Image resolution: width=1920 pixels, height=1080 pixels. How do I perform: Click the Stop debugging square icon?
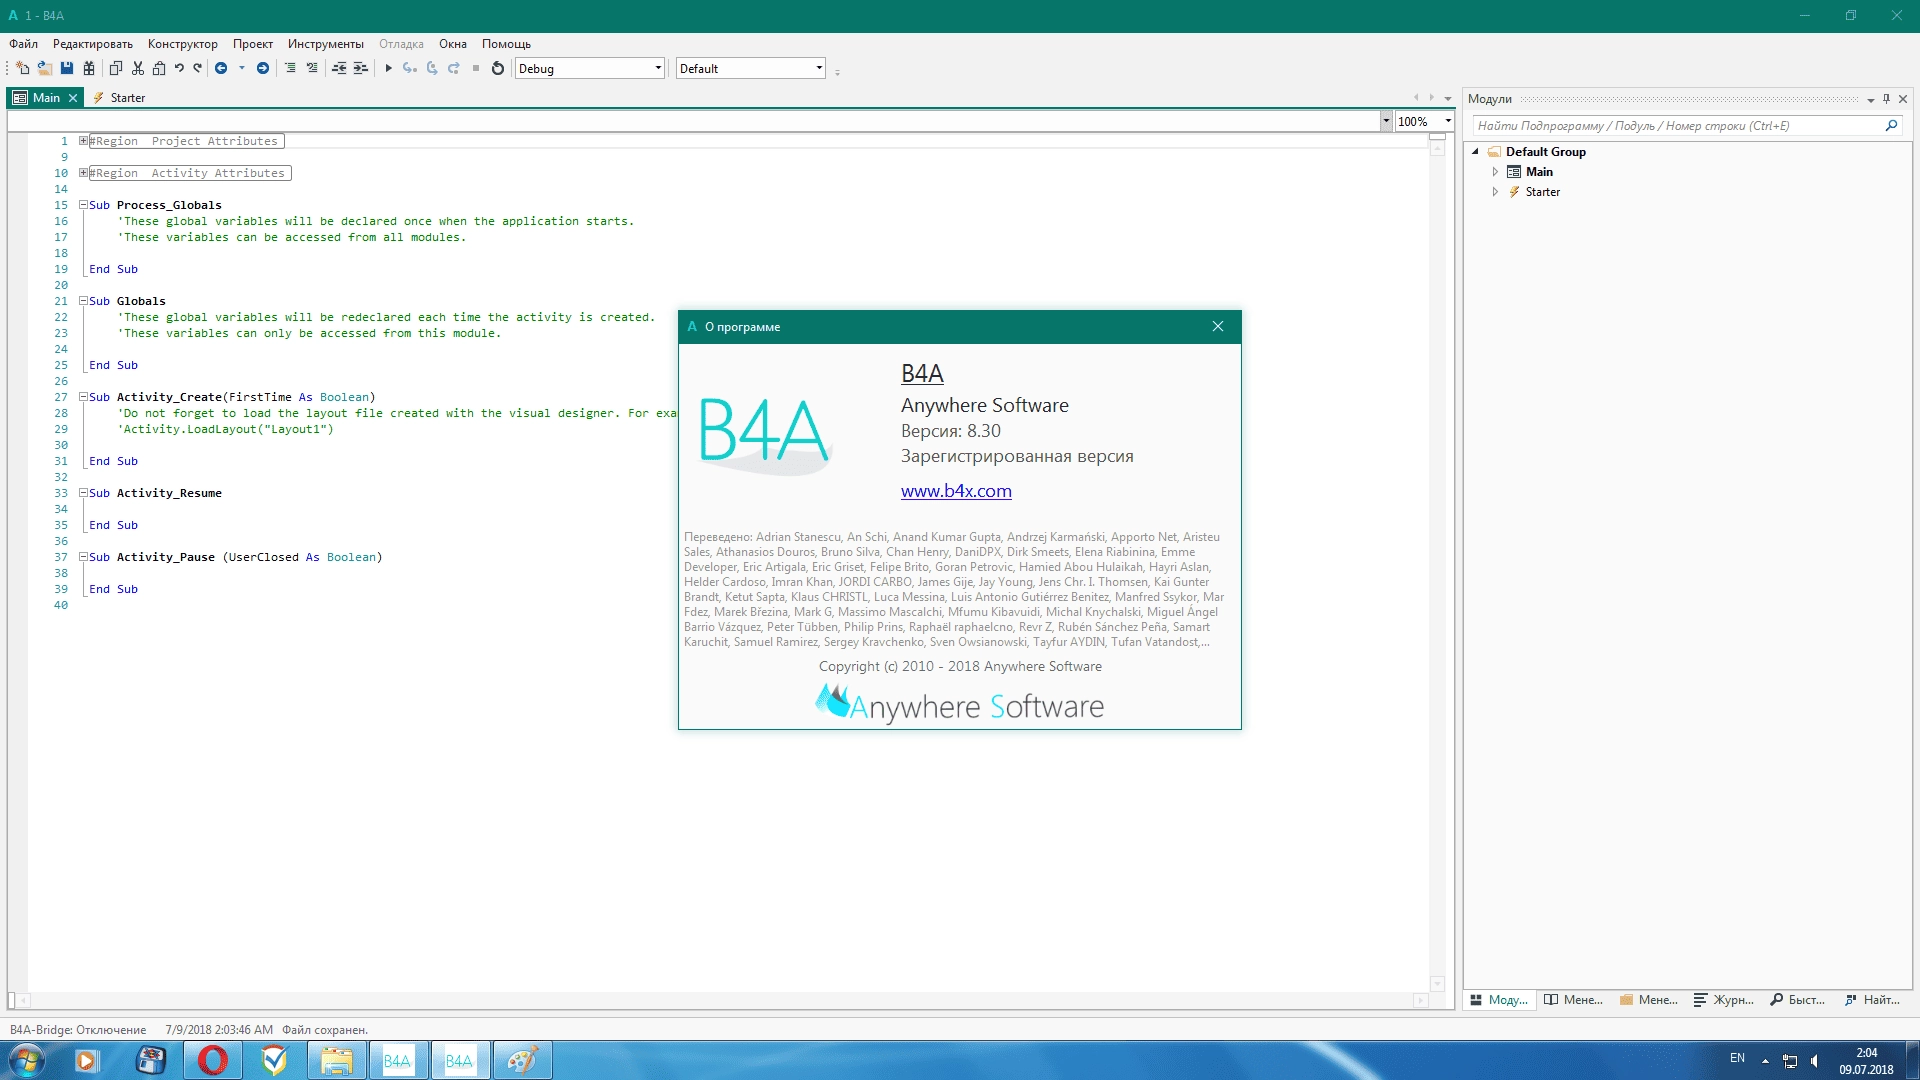pyautogui.click(x=475, y=68)
